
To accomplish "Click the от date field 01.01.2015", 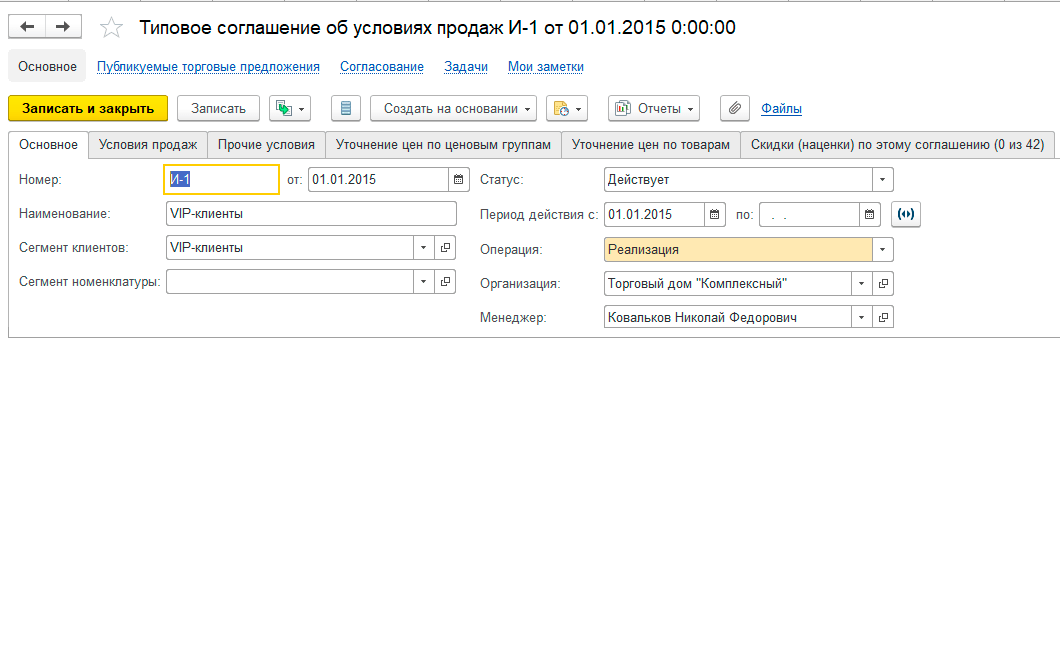I will click(x=379, y=180).
